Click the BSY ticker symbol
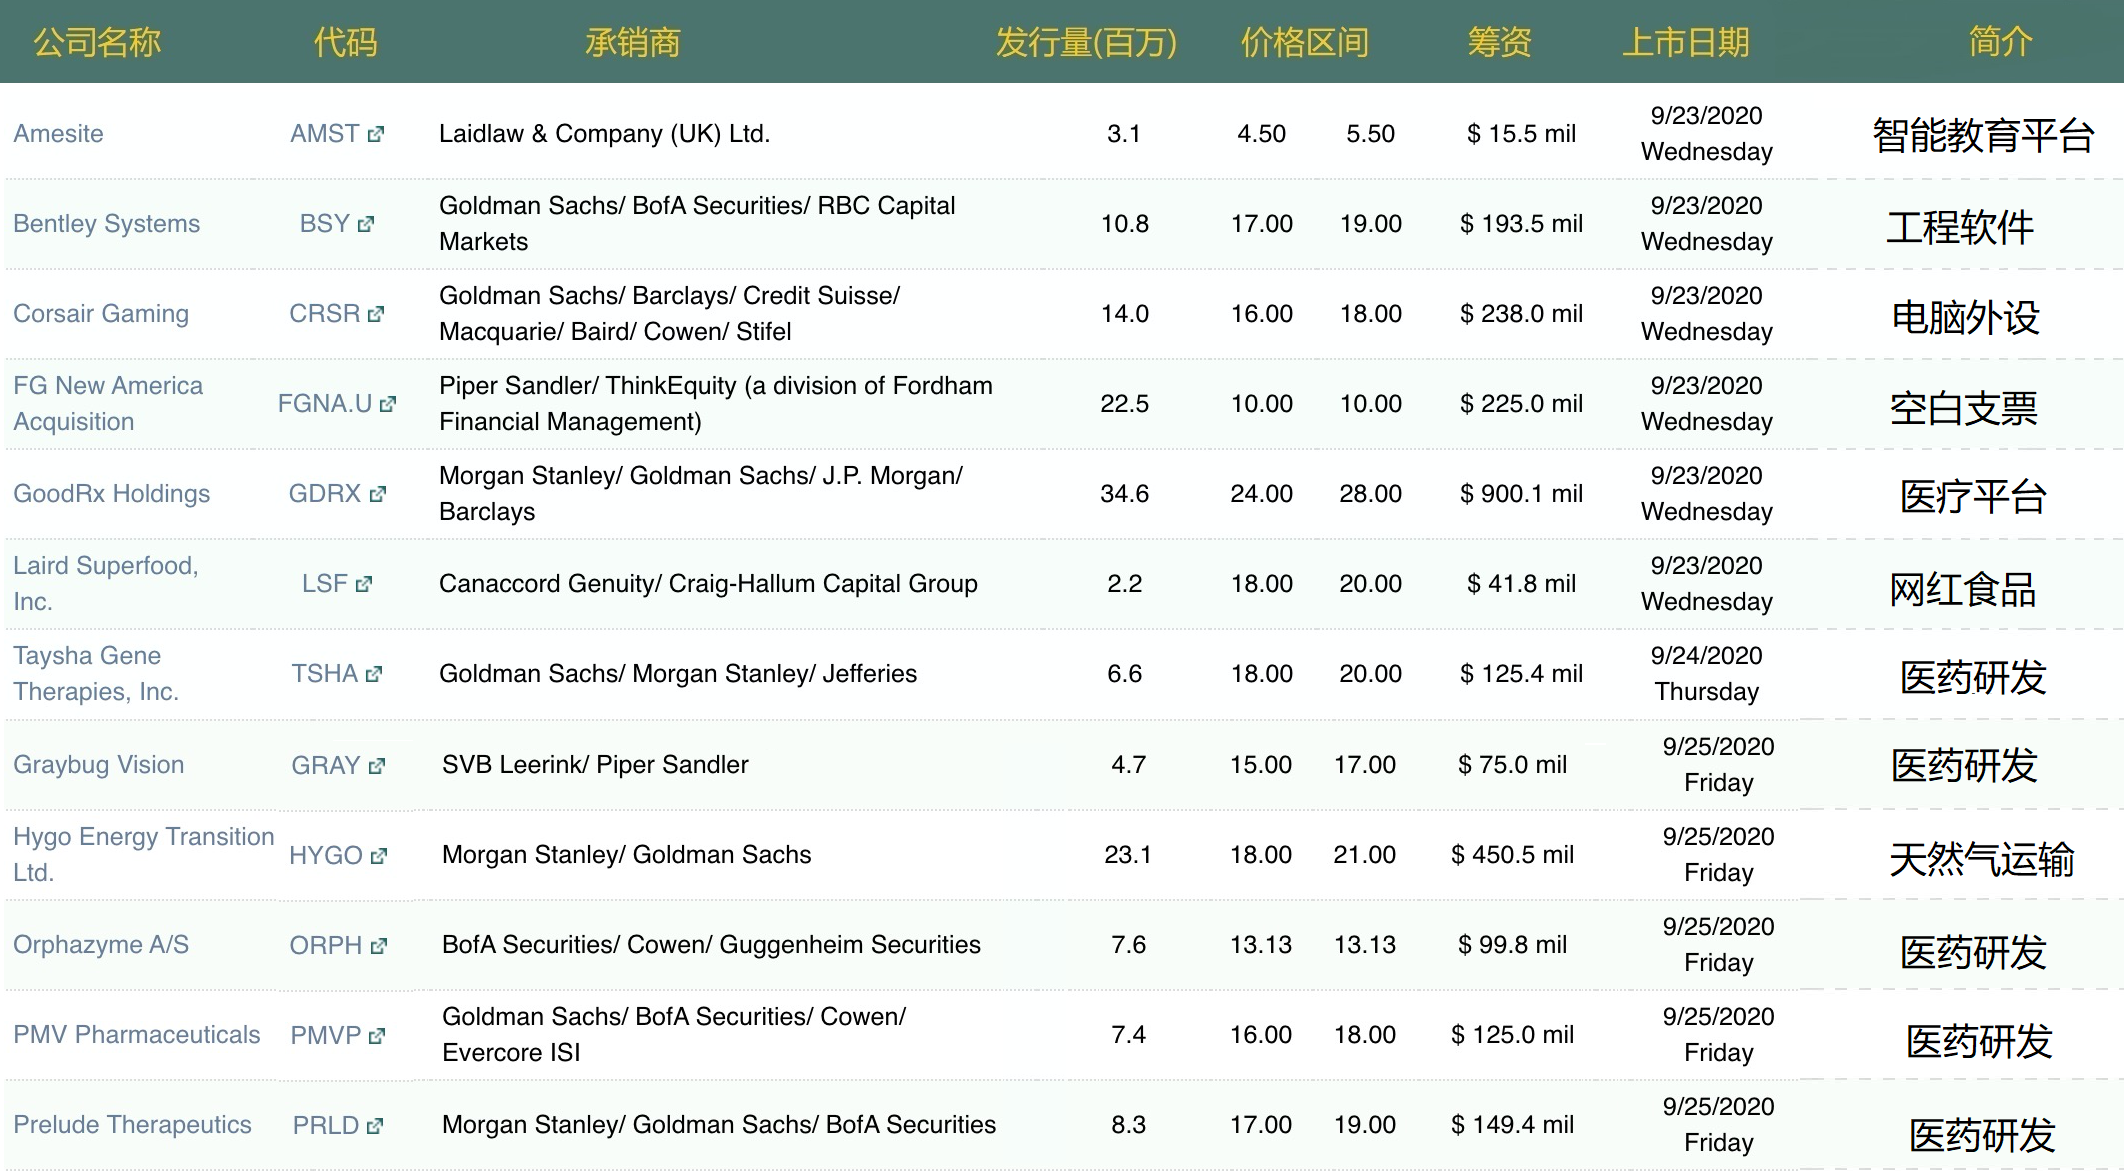 click(x=325, y=223)
